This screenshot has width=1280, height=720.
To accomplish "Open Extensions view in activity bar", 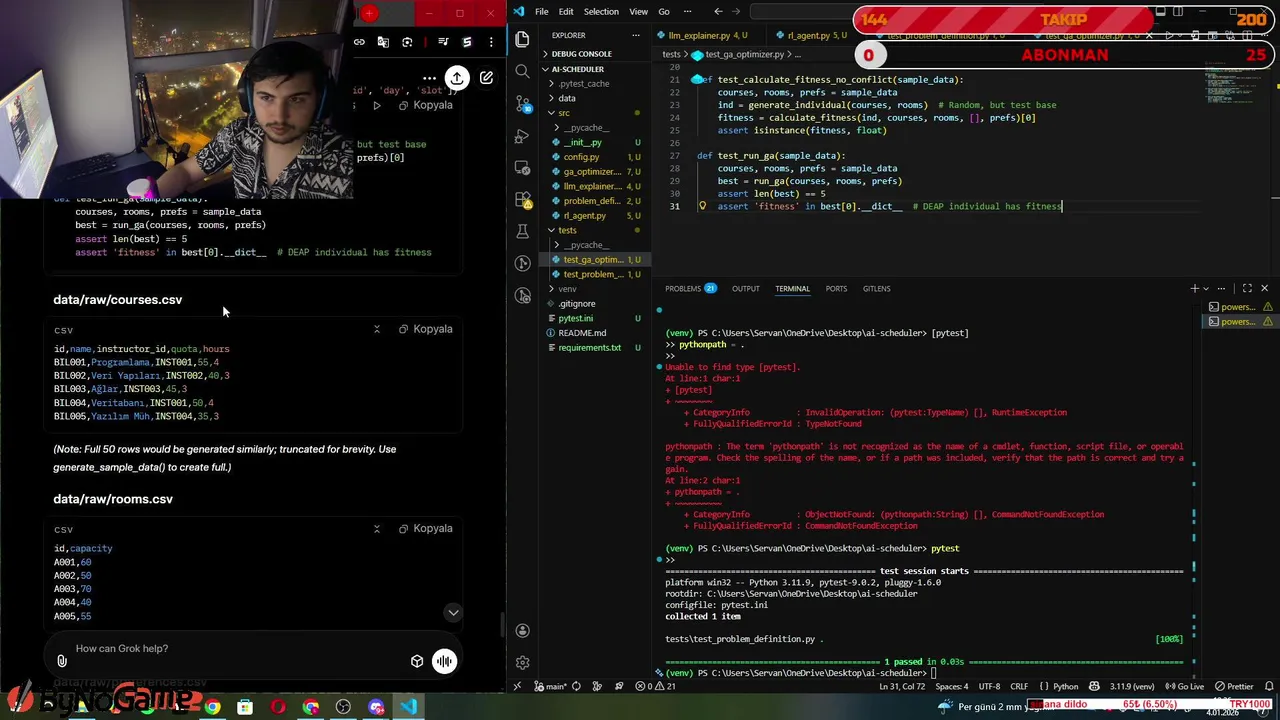I will (x=522, y=200).
